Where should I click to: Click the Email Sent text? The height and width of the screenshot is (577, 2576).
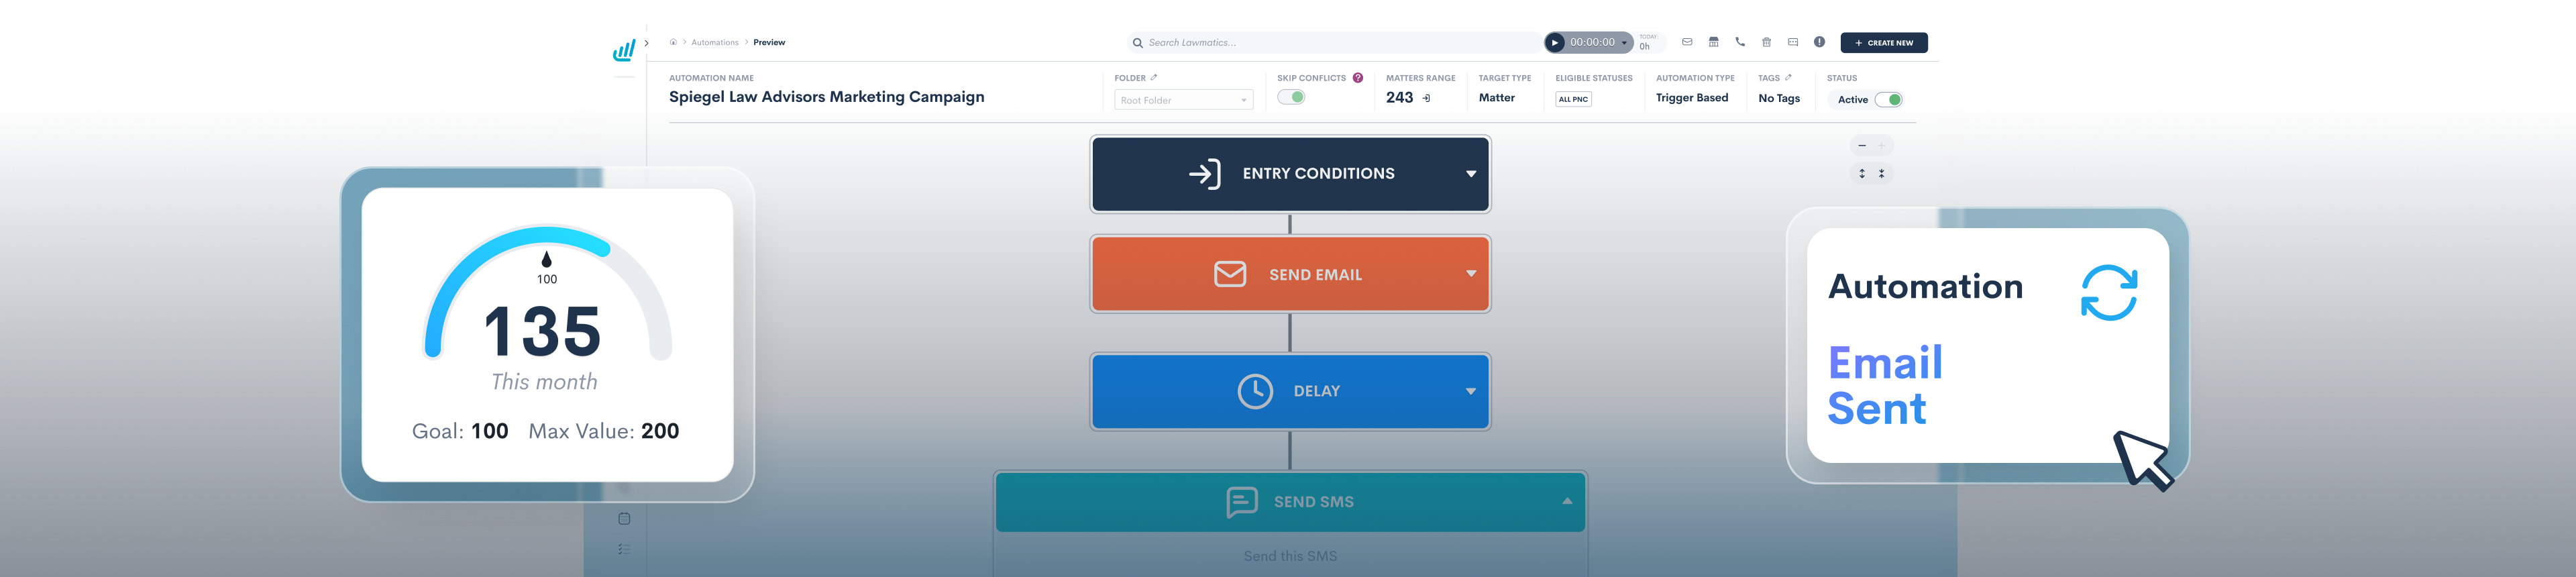(1885, 386)
